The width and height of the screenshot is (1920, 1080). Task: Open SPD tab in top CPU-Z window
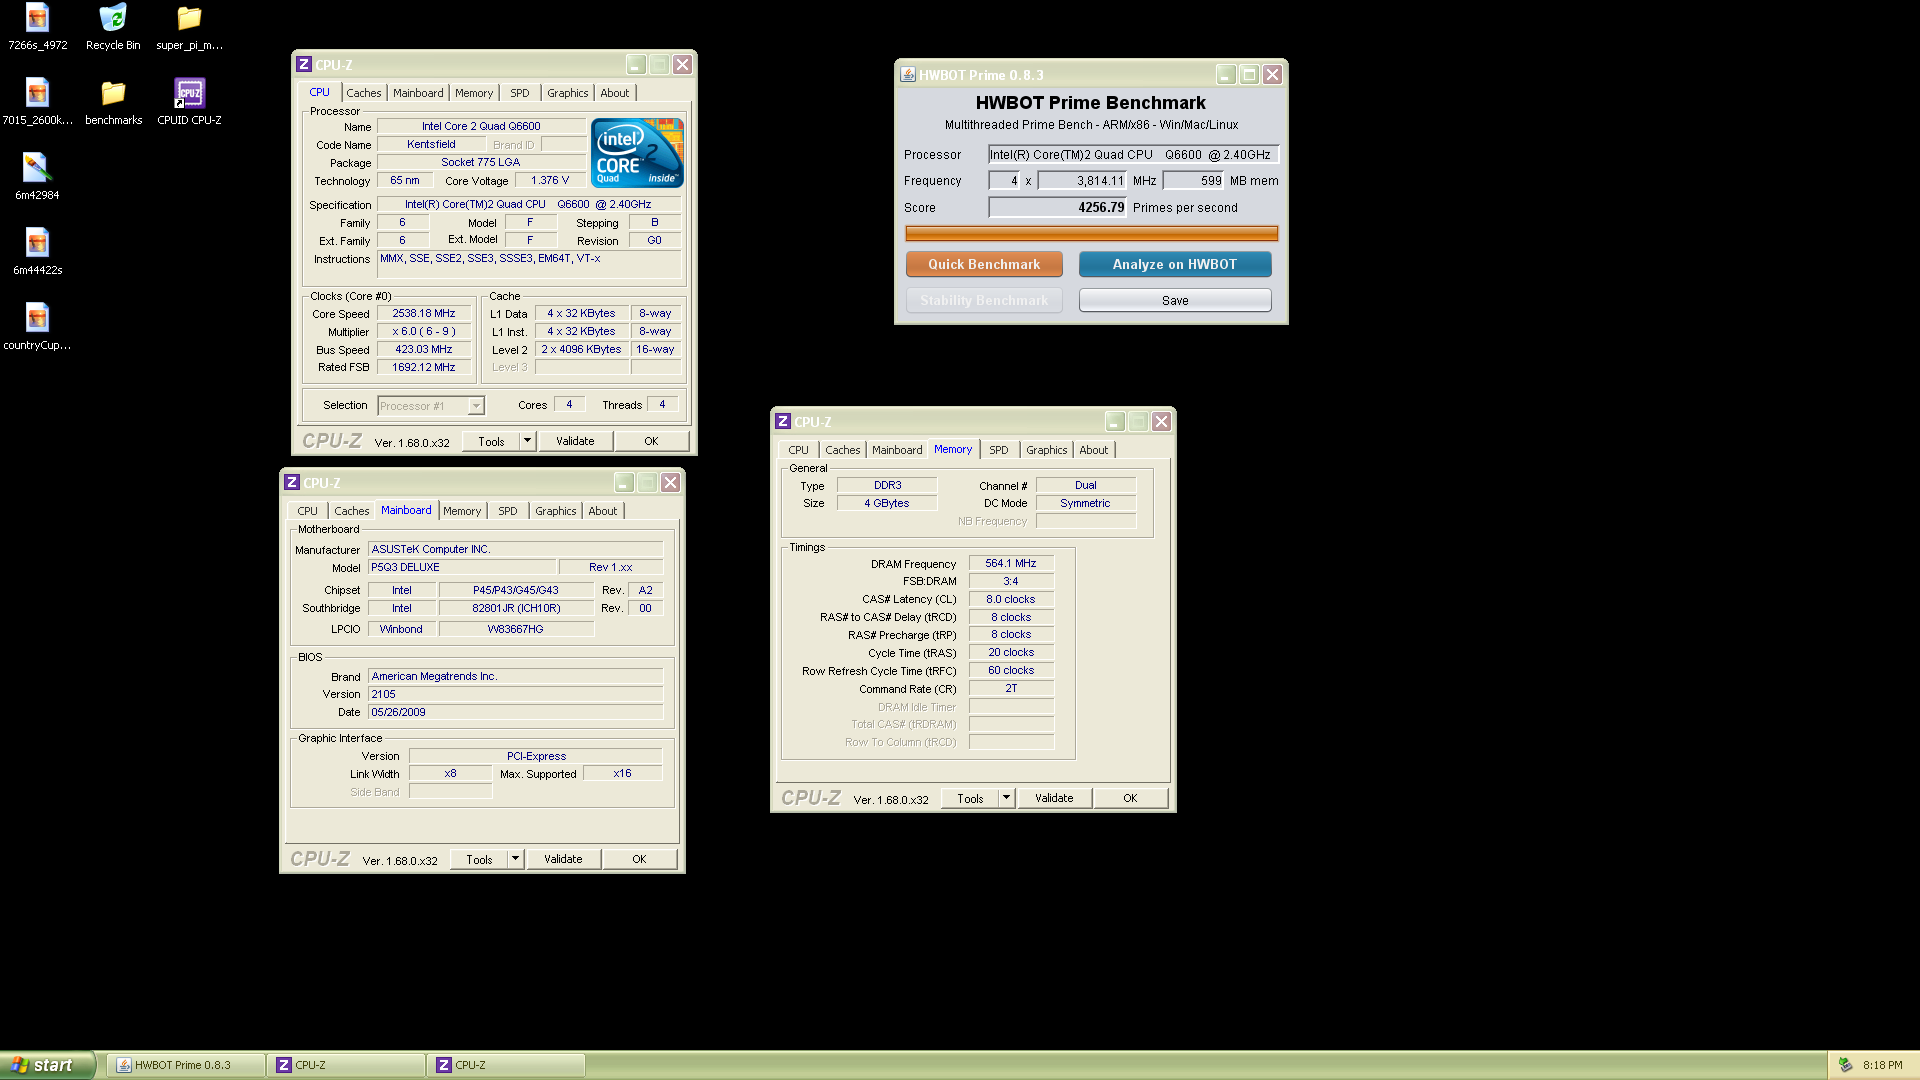pyautogui.click(x=520, y=93)
